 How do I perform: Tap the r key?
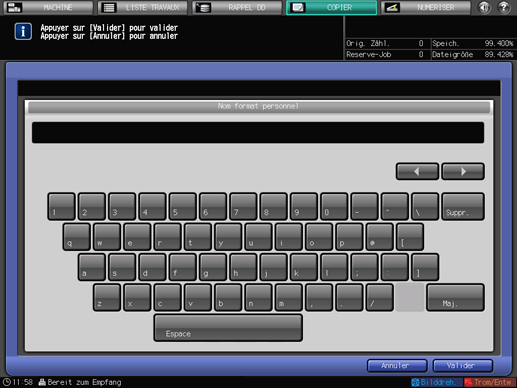point(168,237)
